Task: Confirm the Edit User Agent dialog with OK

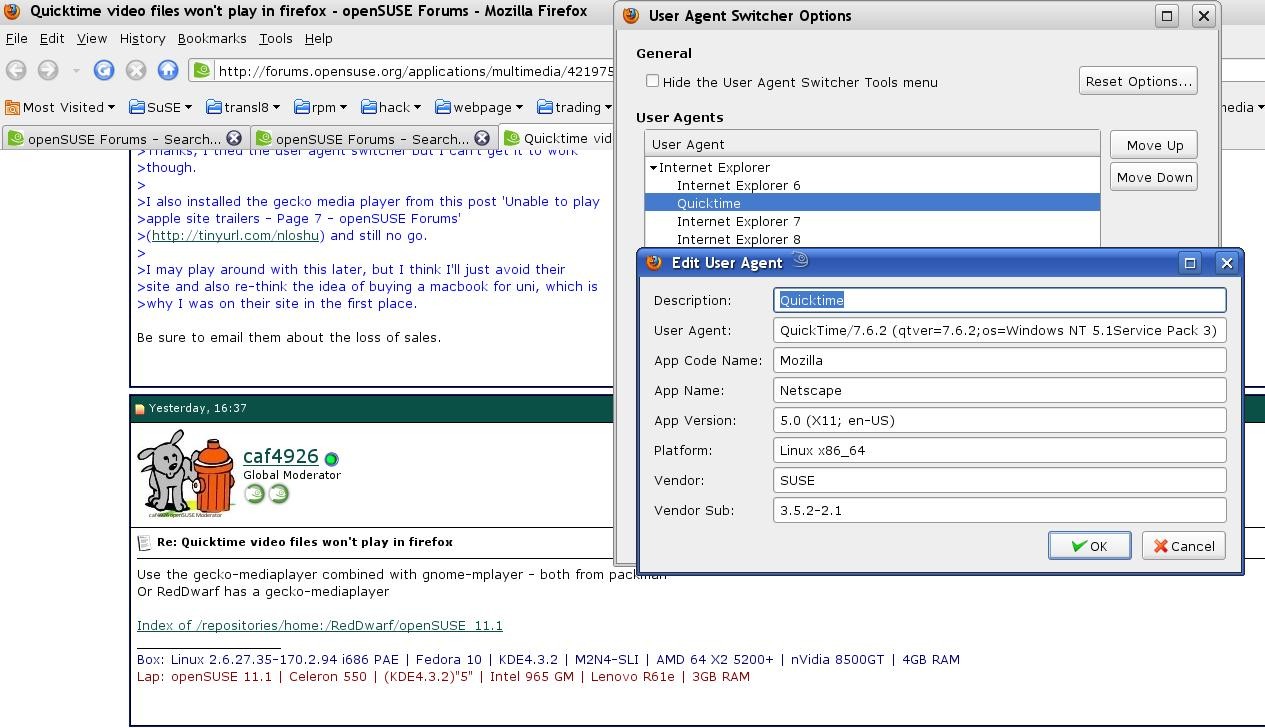Action: tap(1089, 546)
